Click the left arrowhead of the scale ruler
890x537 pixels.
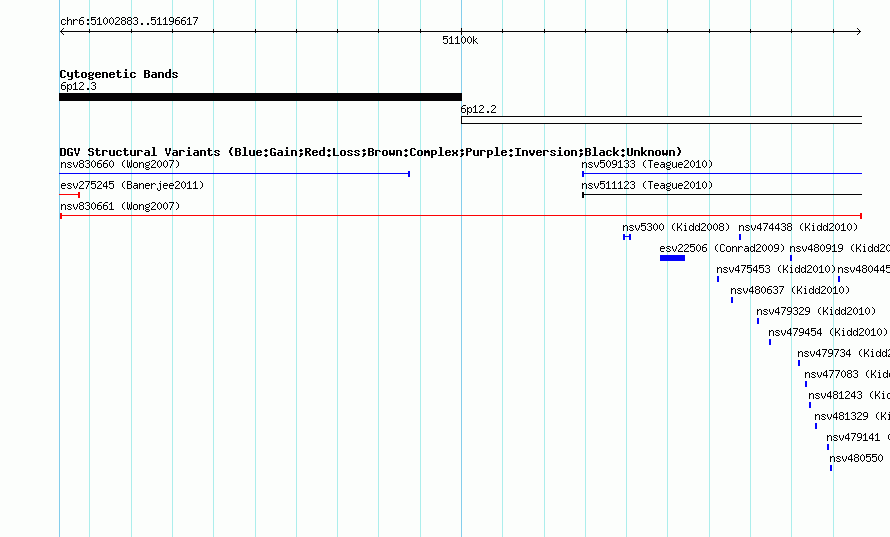click(x=62, y=32)
